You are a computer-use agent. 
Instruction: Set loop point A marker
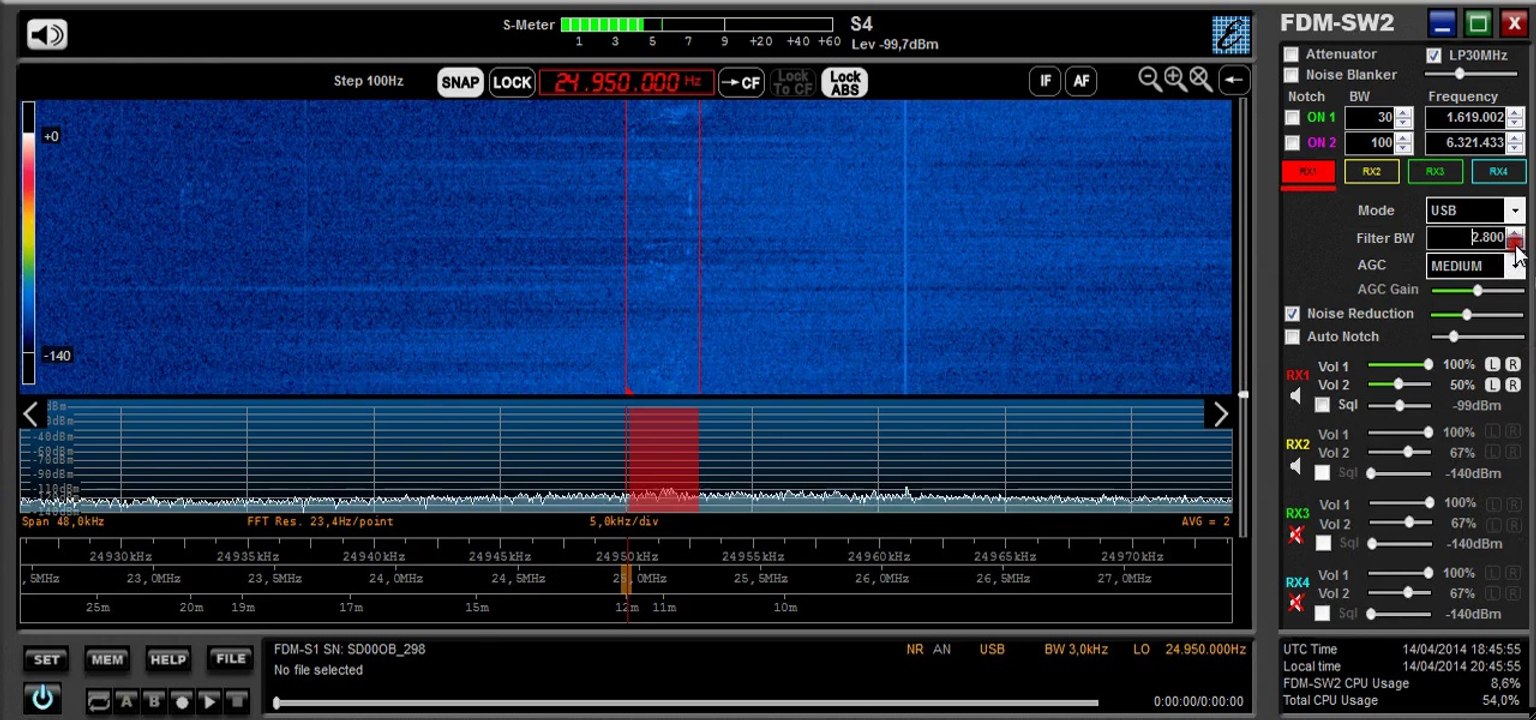click(x=127, y=701)
